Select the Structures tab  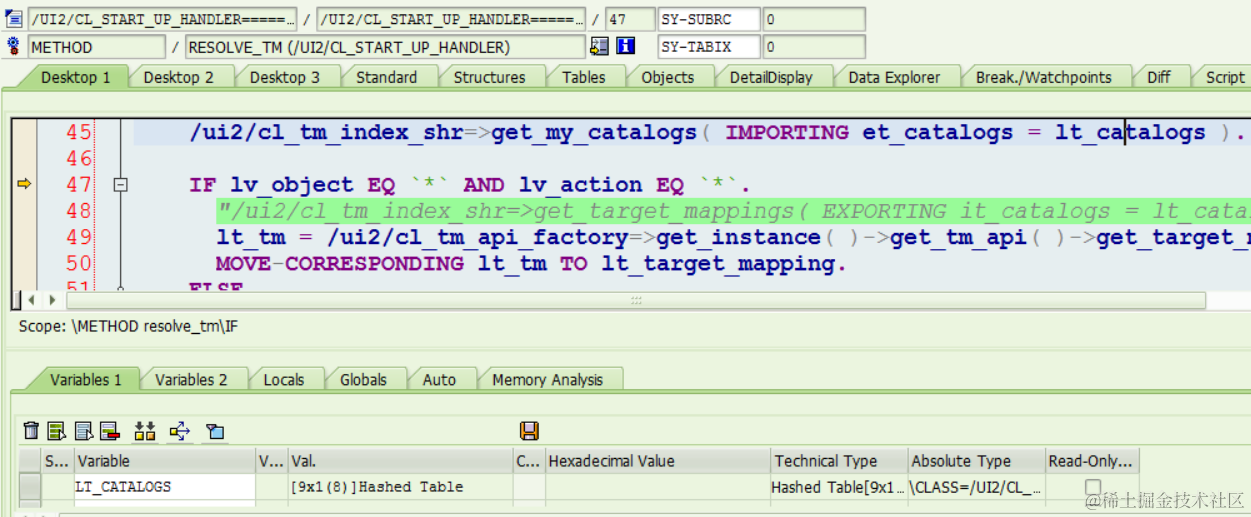(489, 77)
